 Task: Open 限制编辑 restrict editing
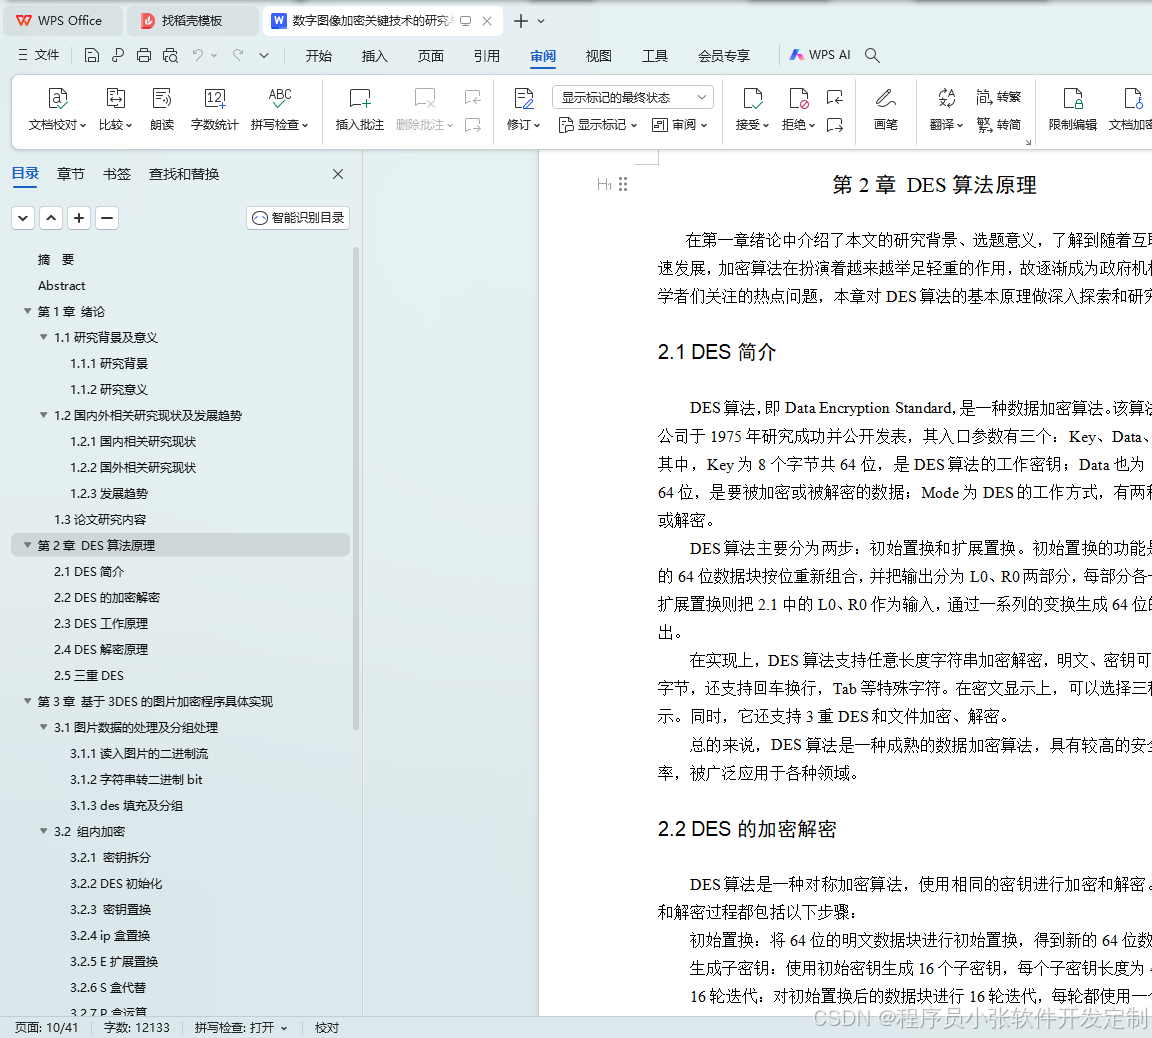tap(1072, 109)
